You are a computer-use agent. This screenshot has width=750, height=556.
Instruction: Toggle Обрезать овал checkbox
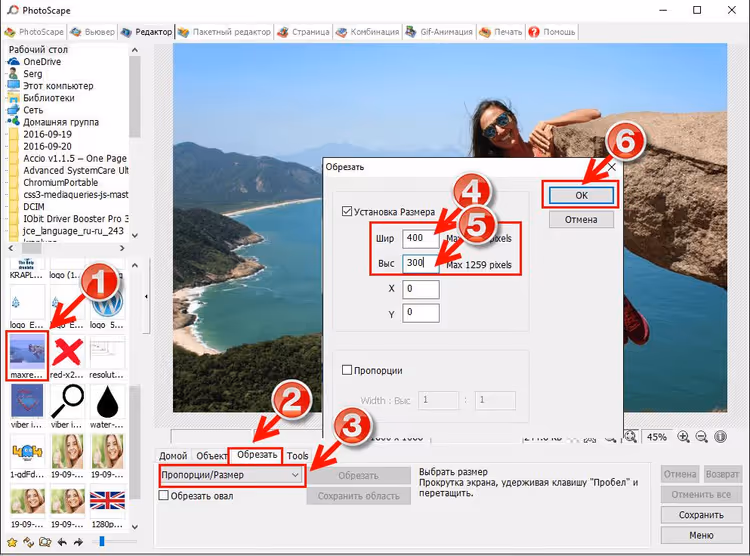pyautogui.click(x=164, y=496)
